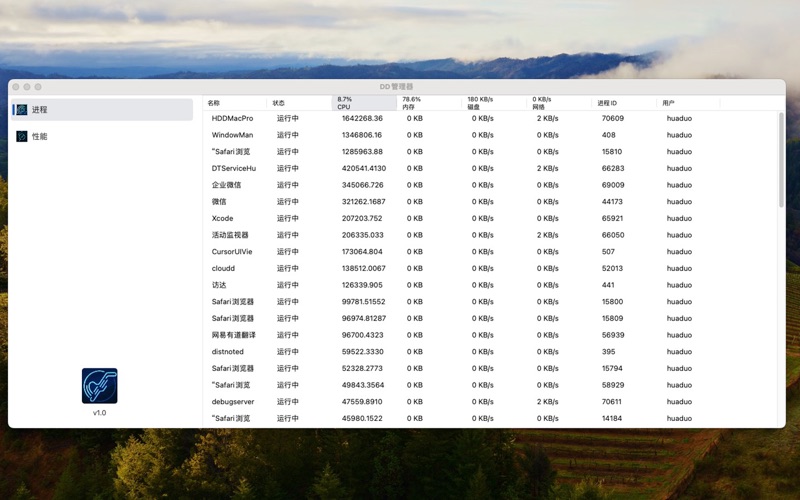
Task: Click the vertical scrollbar of process list
Action: point(781,160)
